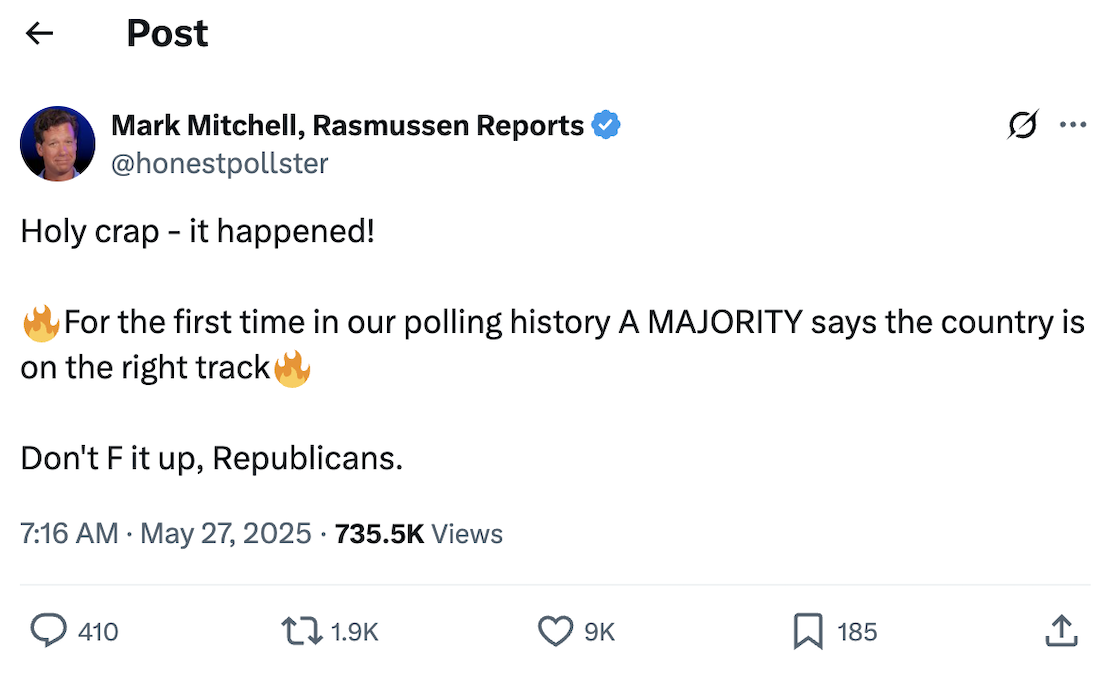
Task: Click the Mark Mitchell, Rasmussen Reports name
Action: pos(347,126)
